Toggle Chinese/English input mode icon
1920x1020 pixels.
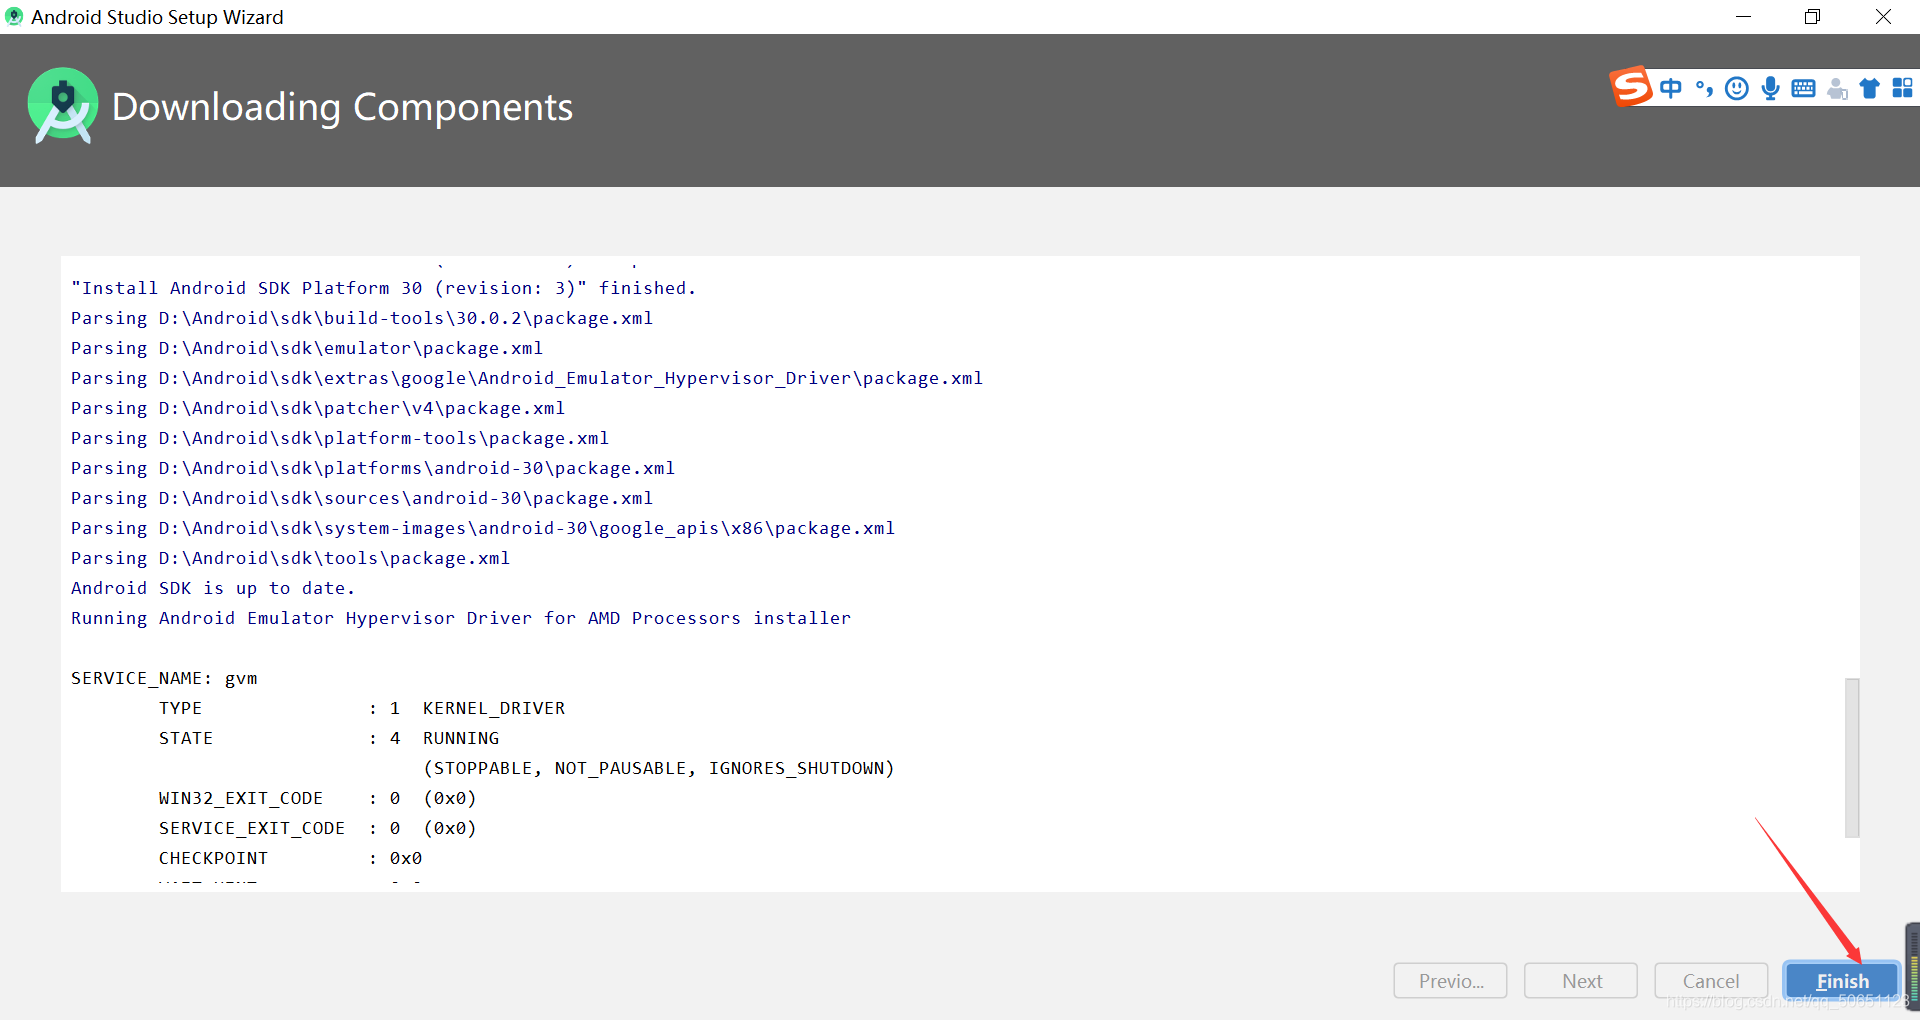point(1671,88)
